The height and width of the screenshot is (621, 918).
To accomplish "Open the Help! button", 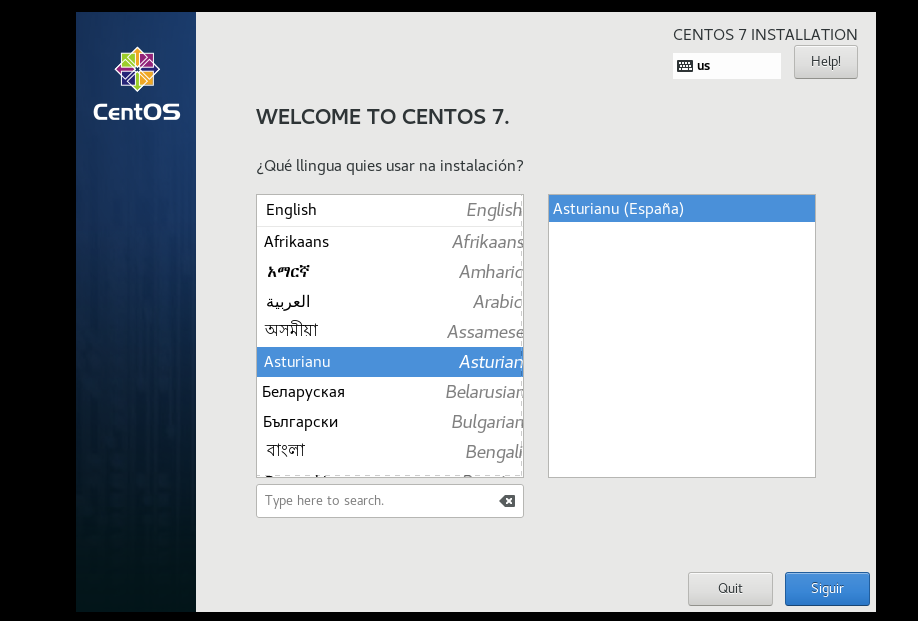I will pyautogui.click(x=825, y=62).
